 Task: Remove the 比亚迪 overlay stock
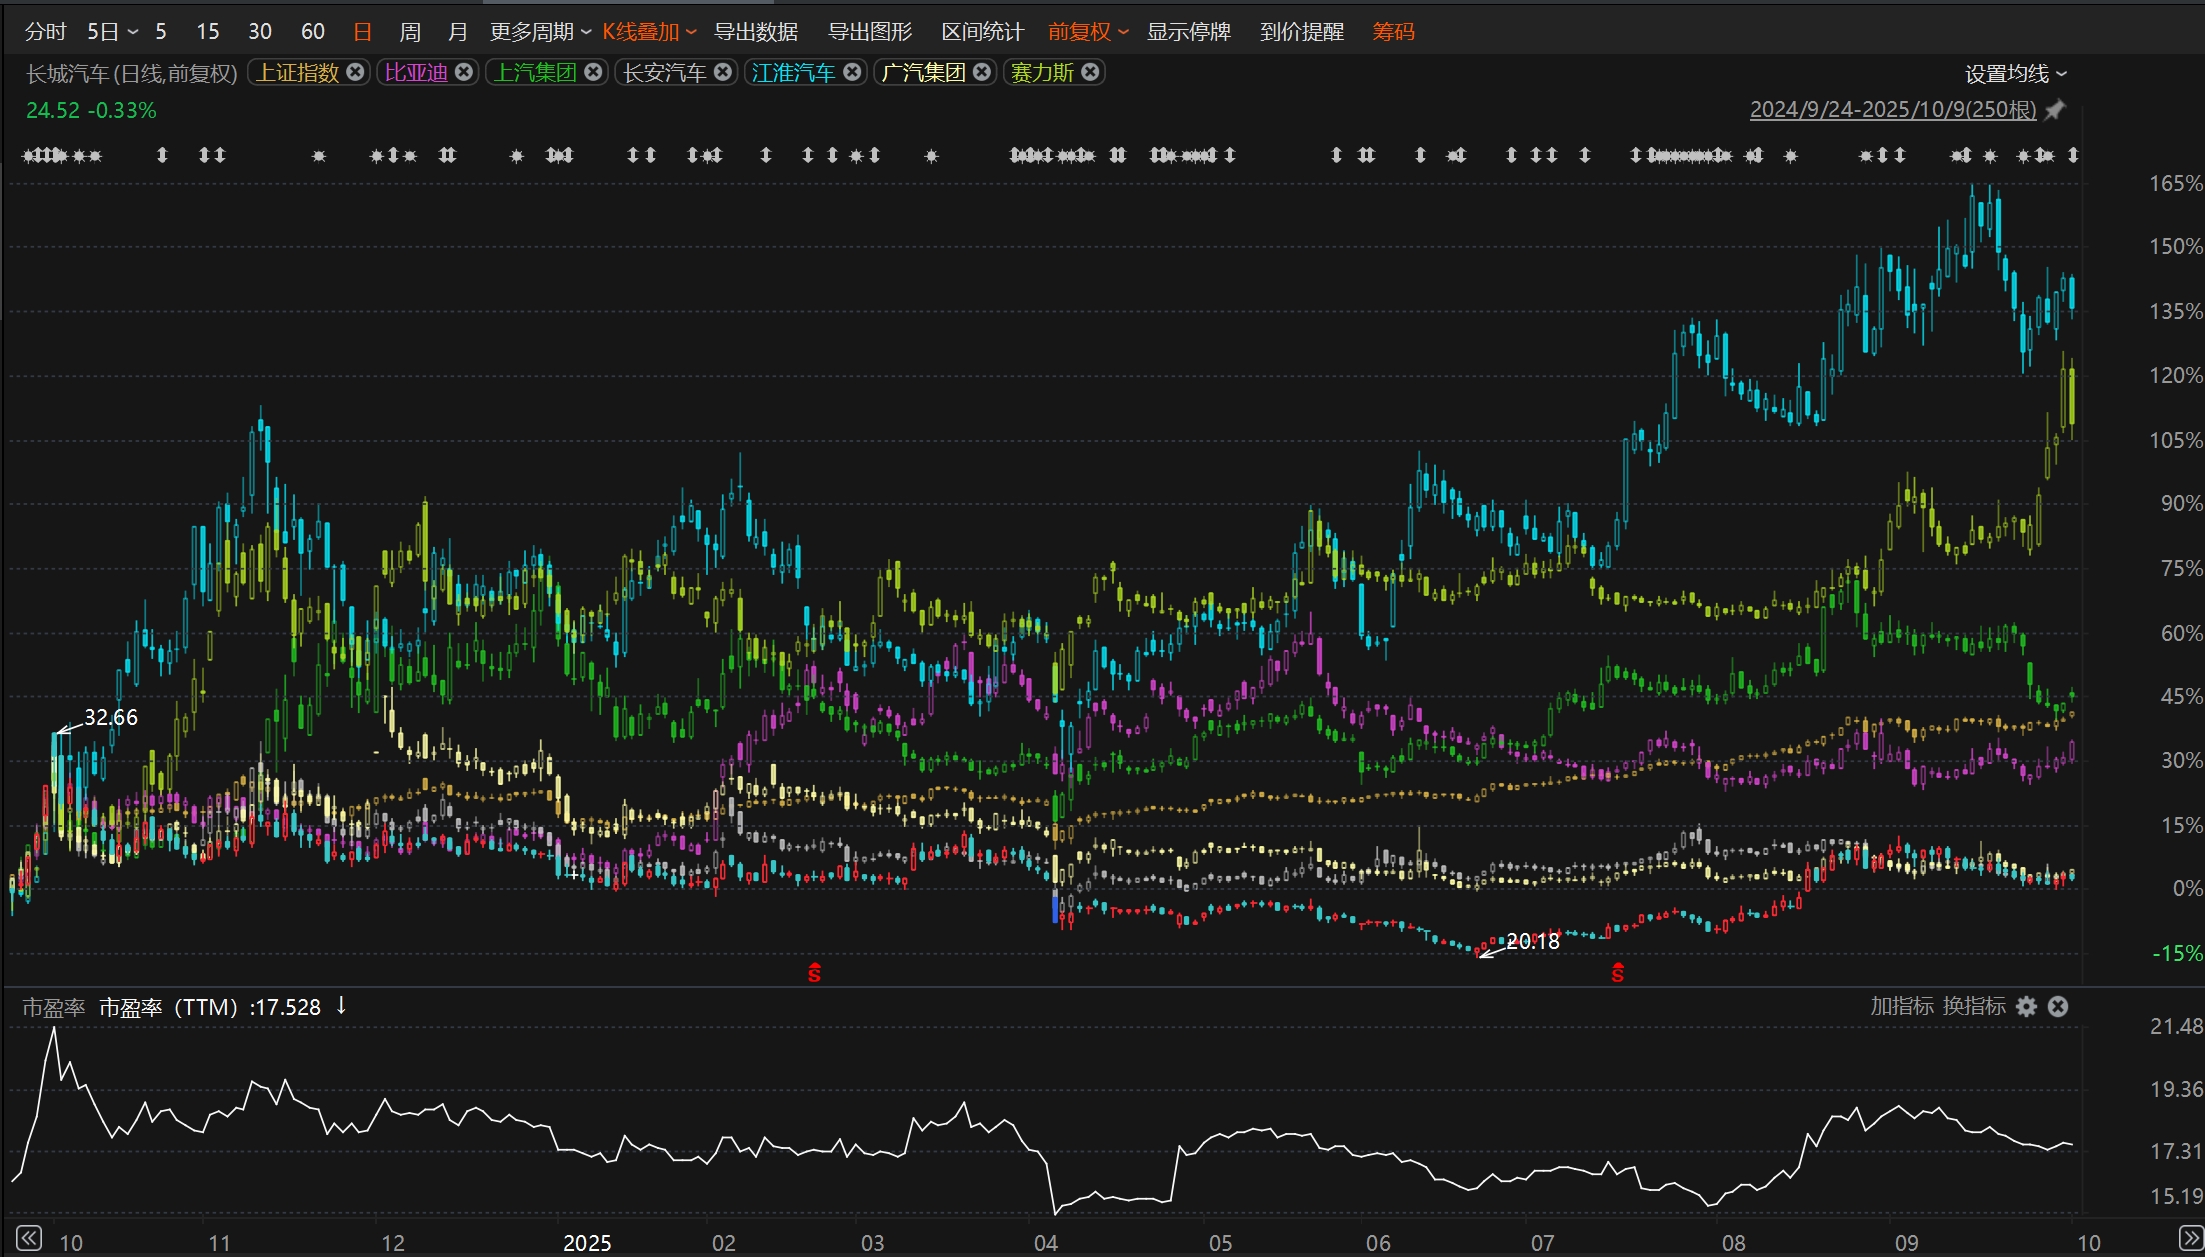tap(464, 72)
